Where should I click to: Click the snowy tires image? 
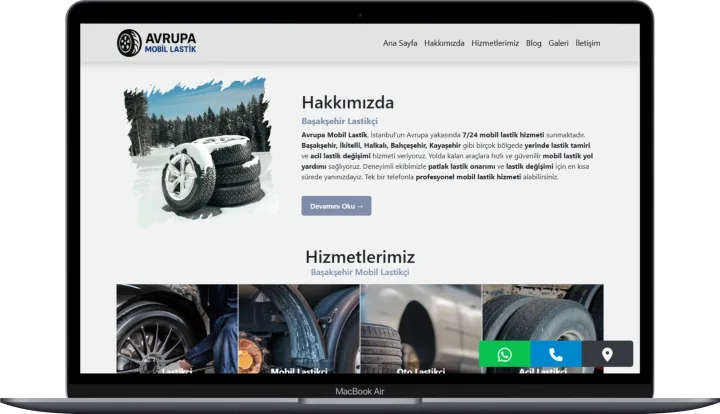pyautogui.click(x=200, y=151)
